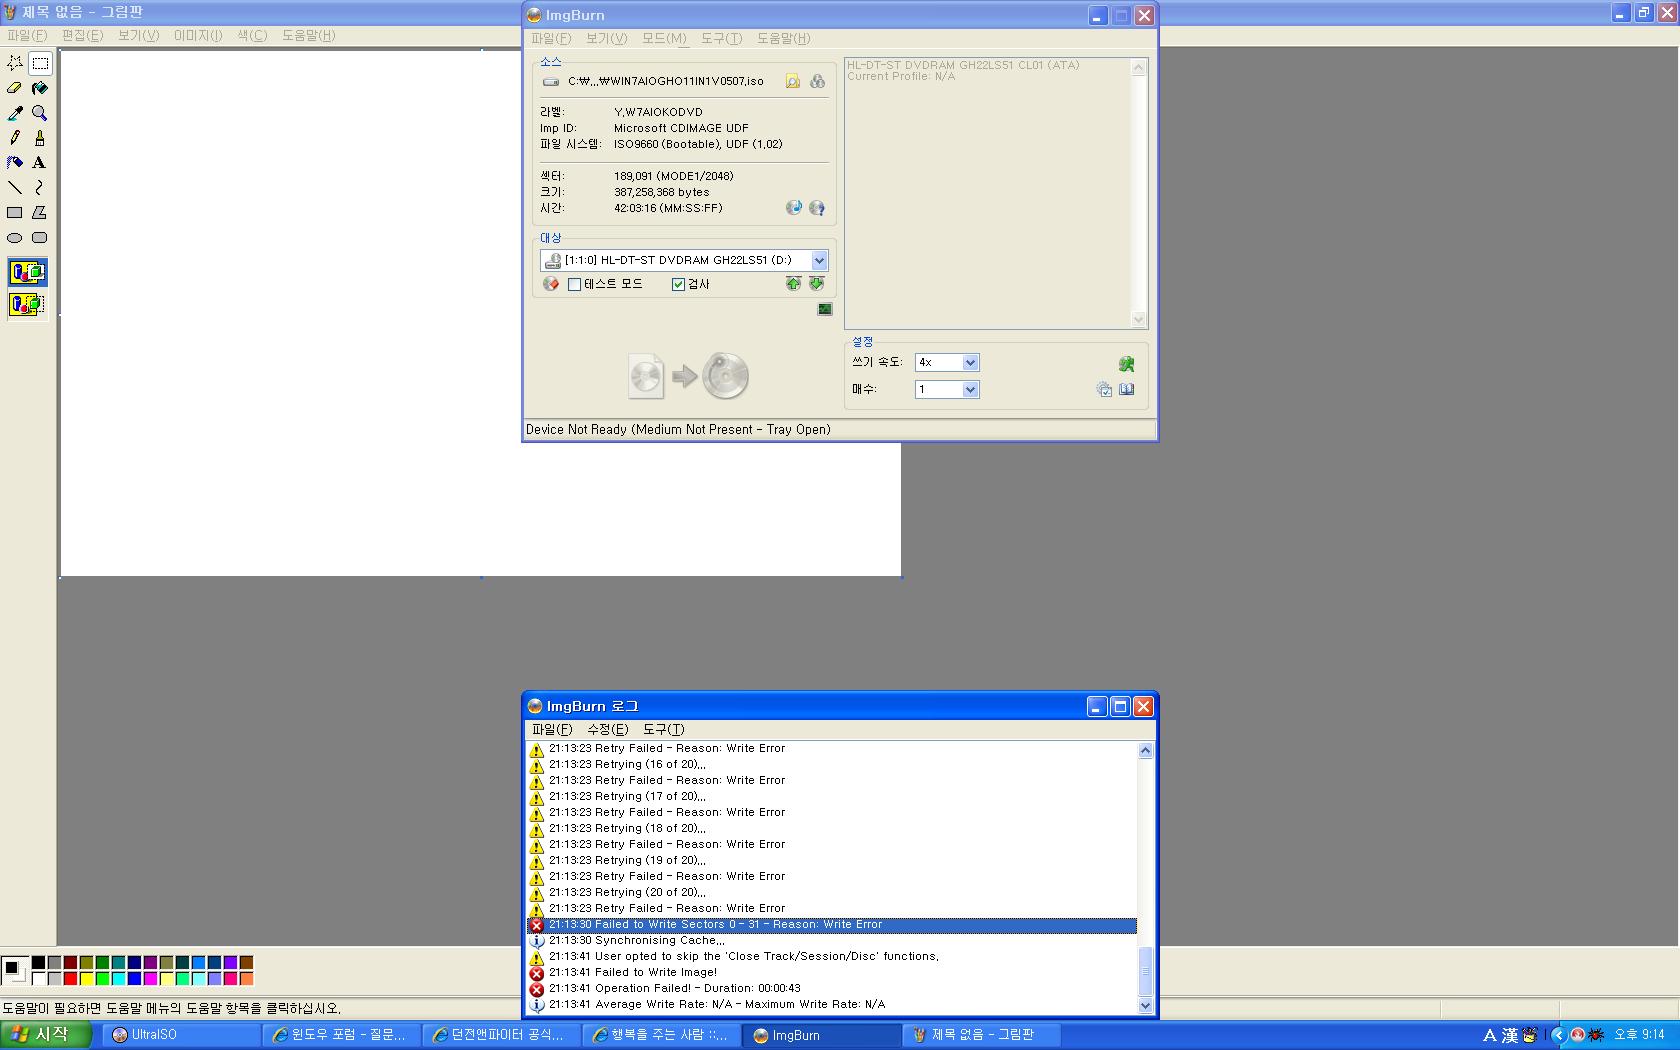1680x1050 pixels.
Task: Enable the 테스트 모드 checkbox
Action: (x=574, y=284)
